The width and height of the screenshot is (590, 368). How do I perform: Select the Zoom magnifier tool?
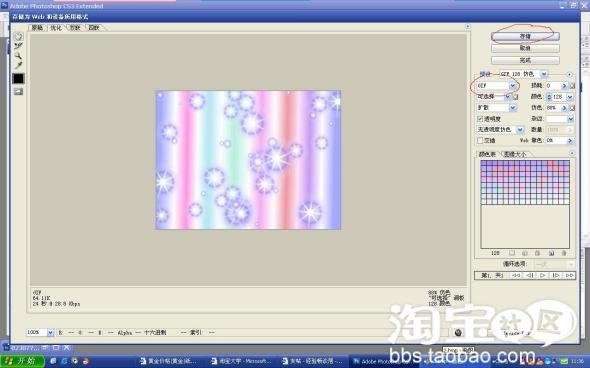(x=18, y=56)
